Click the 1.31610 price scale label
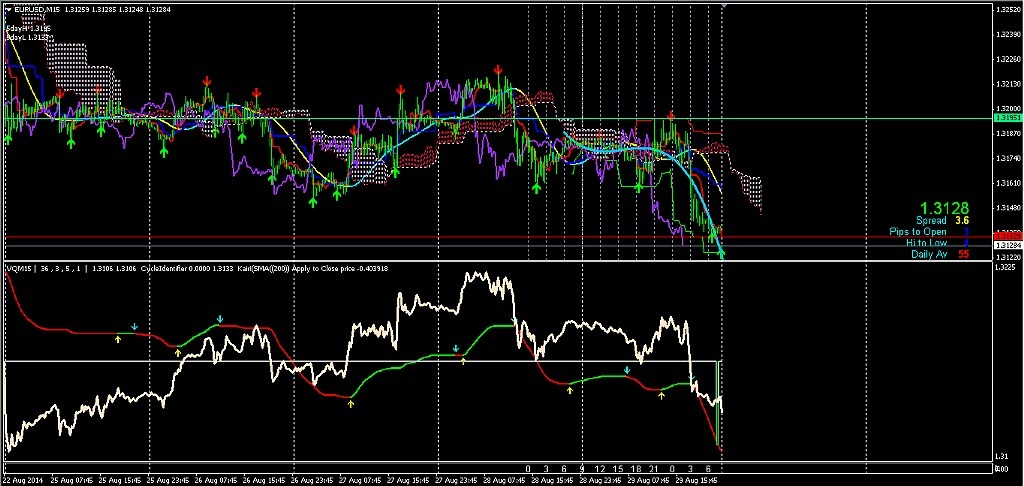1024x486 pixels. pyautogui.click(x=1008, y=183)
